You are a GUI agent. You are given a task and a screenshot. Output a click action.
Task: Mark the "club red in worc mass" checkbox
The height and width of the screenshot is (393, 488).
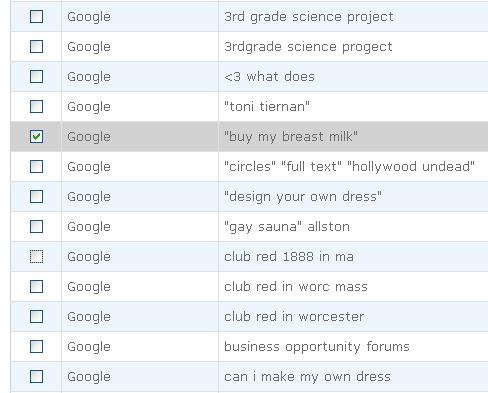pyautogui.click(x=36, y=286)
